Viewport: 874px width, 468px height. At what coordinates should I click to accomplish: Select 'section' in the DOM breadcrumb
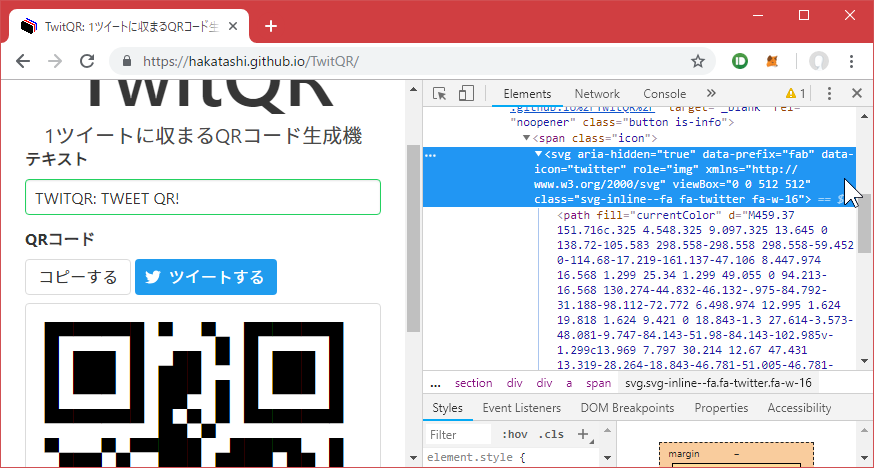473,383
